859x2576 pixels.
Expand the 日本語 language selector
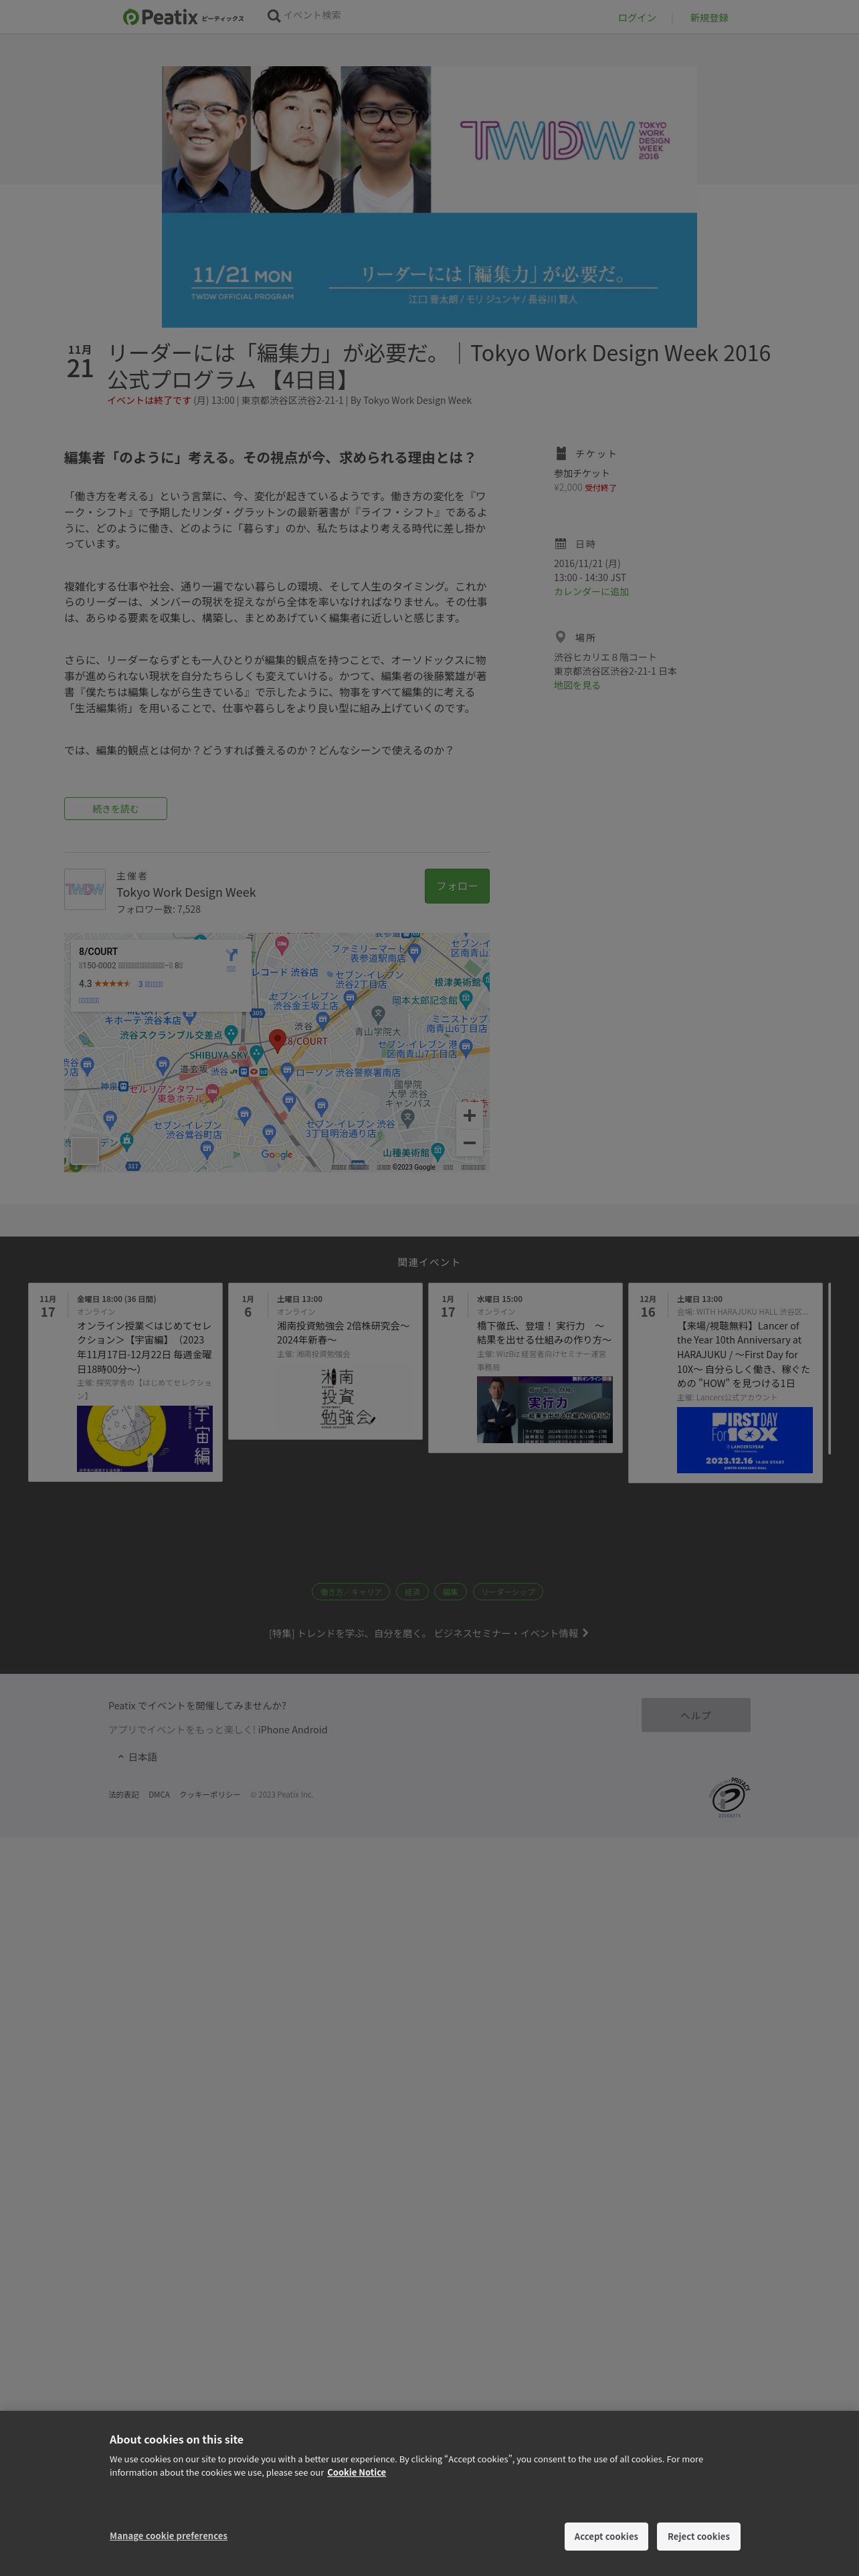tap(138, 1756)
